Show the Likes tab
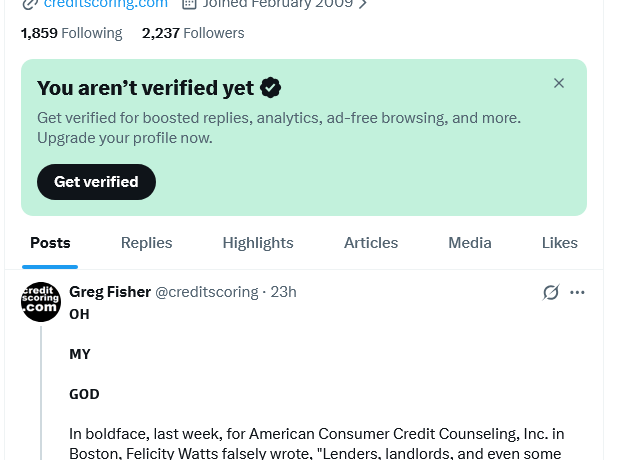The image size is (617, 460). 560,243
